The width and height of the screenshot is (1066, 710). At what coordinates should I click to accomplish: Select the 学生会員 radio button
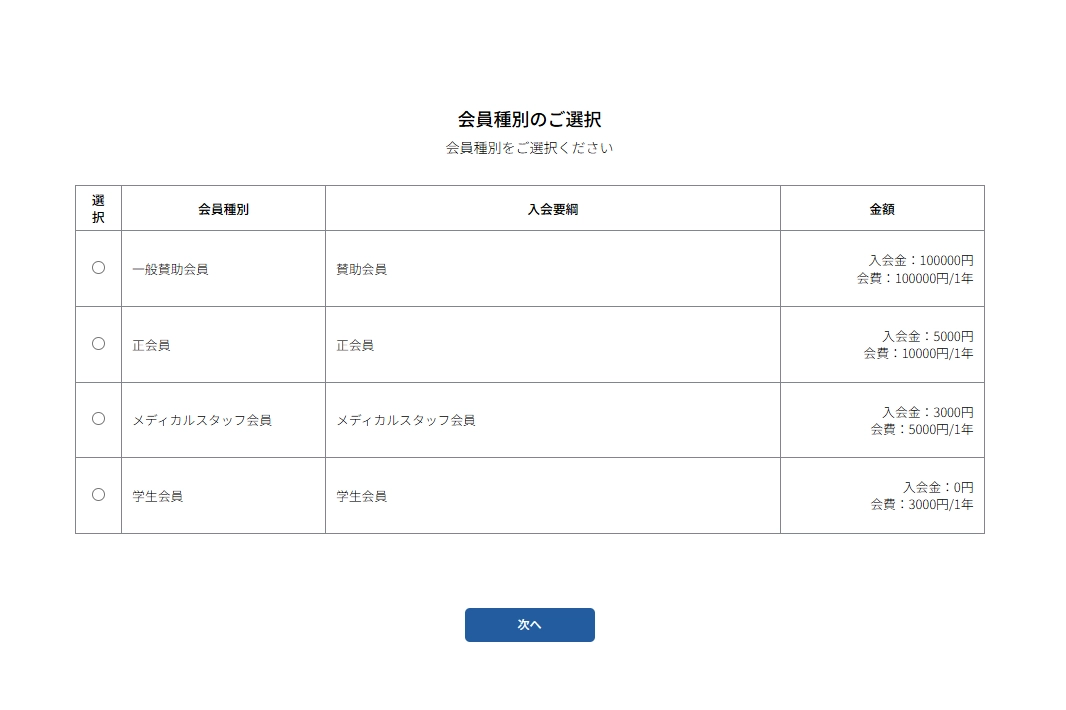(x=98, y=494)
